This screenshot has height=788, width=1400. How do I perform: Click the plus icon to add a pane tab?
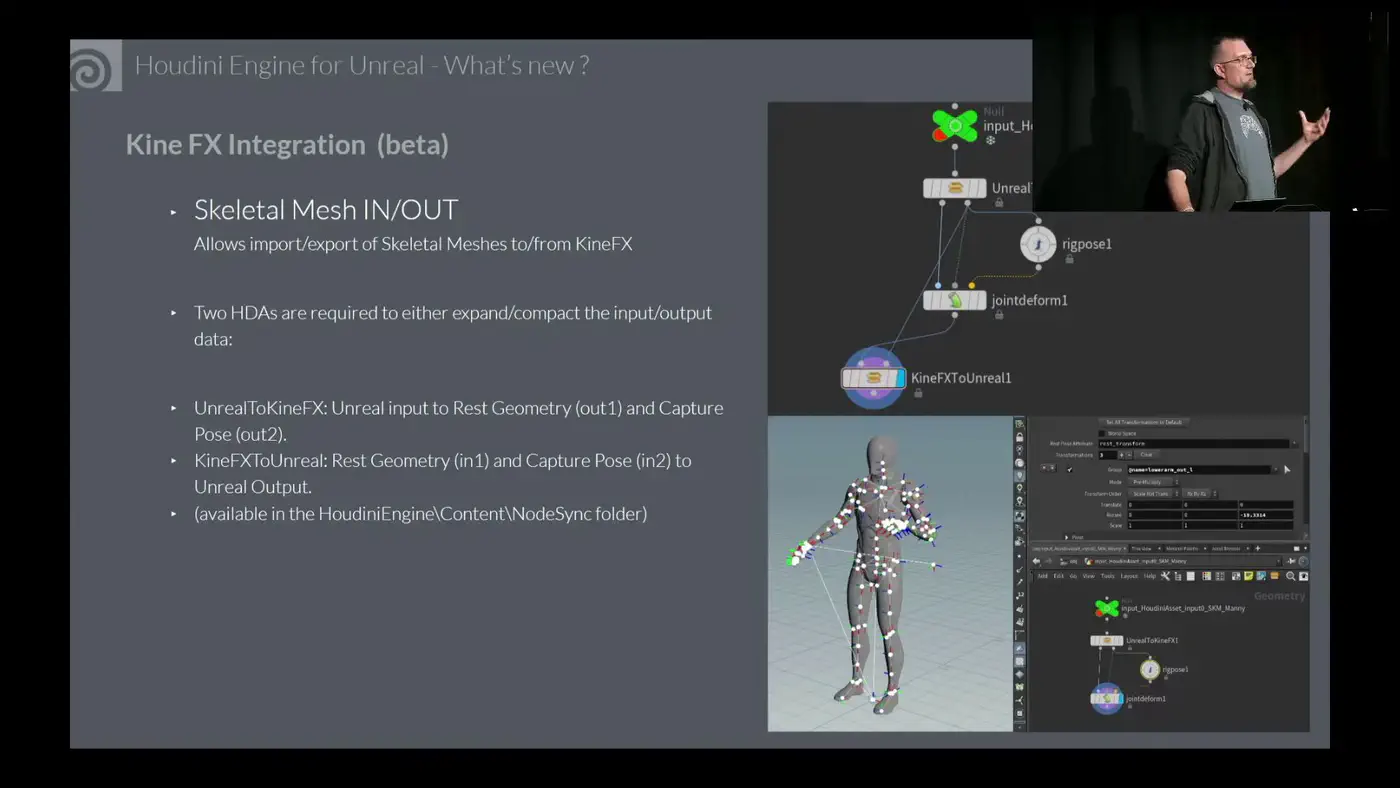click(1258, 549)
